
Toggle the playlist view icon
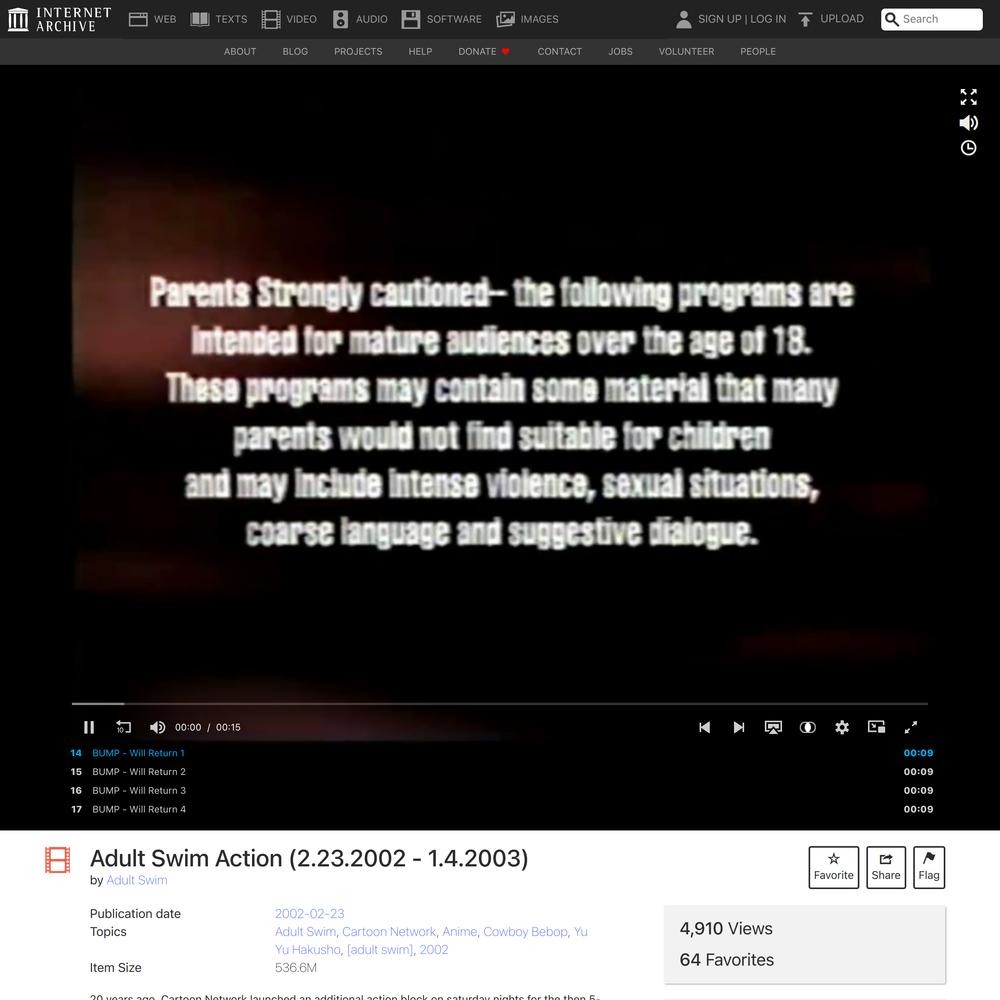point(876,727)
